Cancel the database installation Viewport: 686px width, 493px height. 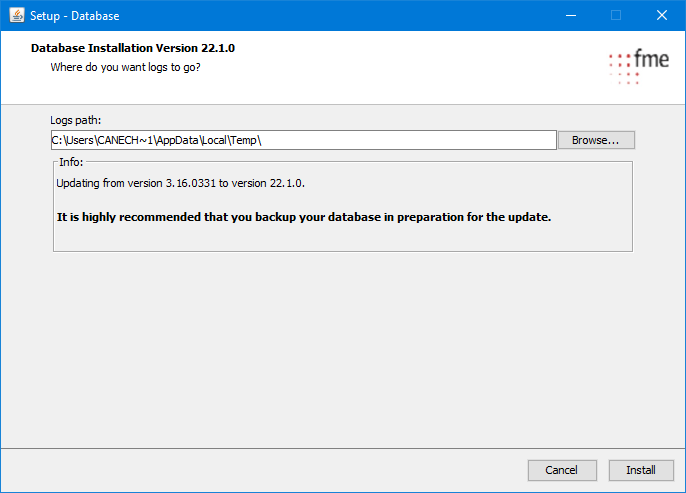point(561,470)
